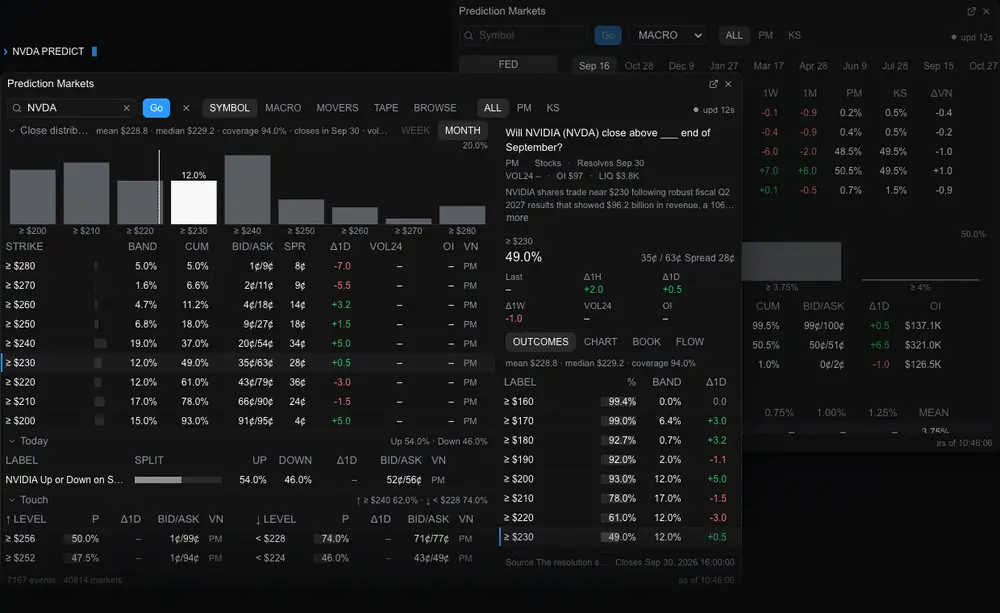
Task: Click the ≥ $160 outcome row
Action: [619, 402]
